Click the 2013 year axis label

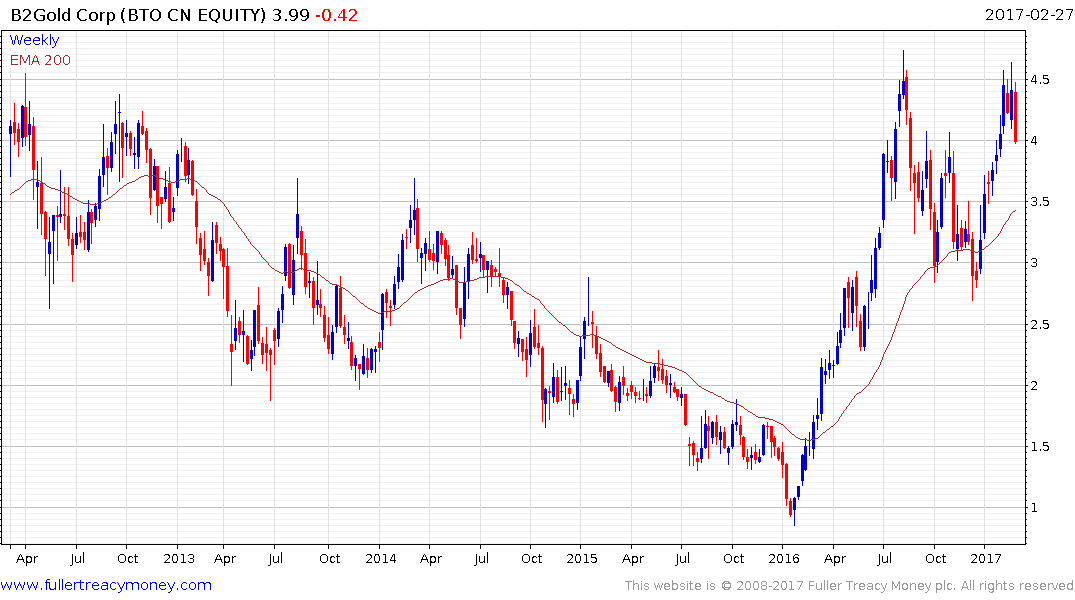[x=178, y=558]
